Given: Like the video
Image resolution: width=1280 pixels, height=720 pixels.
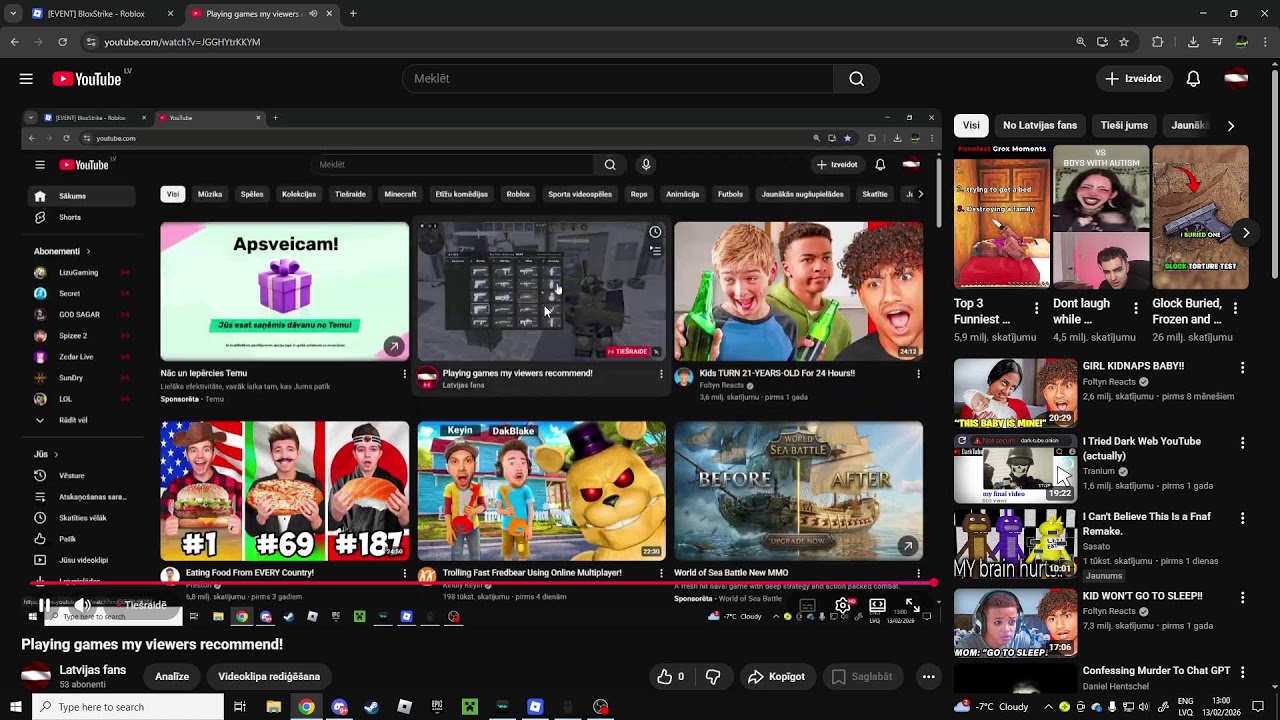Looking at the screenshot, I should (x=671, y=677).
